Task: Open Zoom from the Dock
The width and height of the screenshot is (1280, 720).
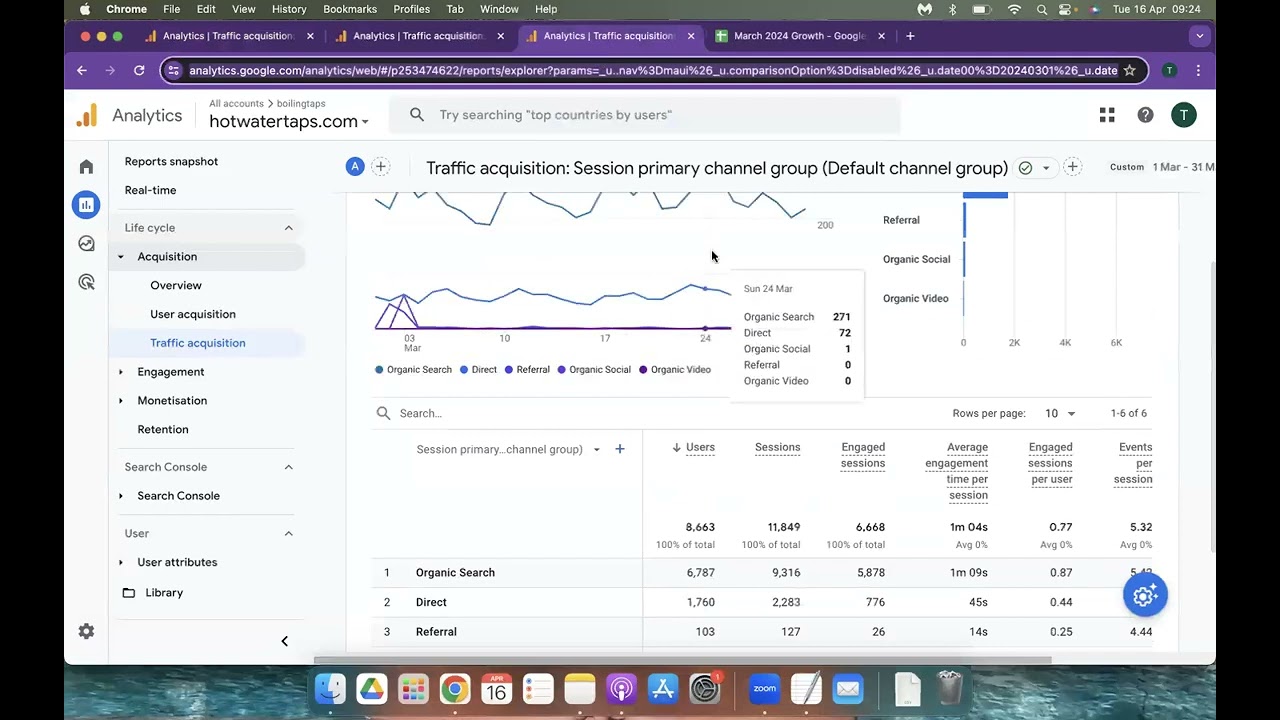Action: pos(765,688)
